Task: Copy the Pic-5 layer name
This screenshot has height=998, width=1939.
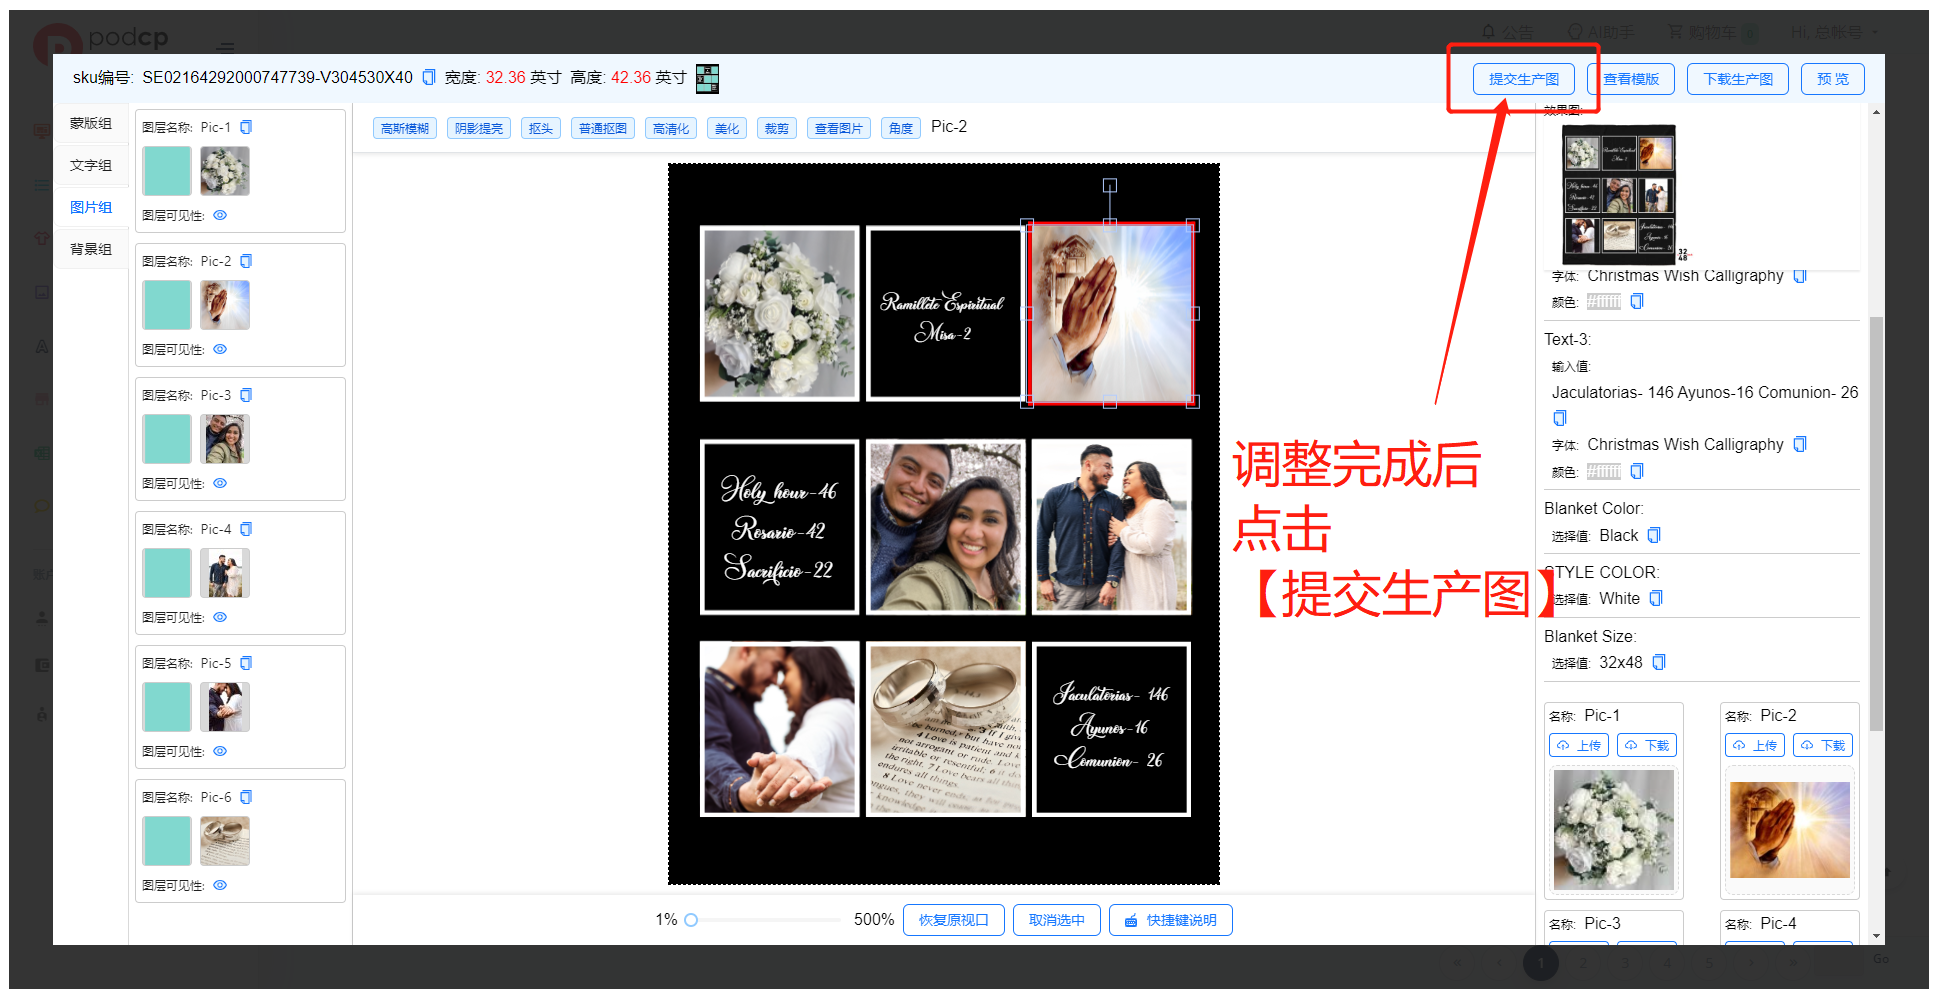Action: 246,663
